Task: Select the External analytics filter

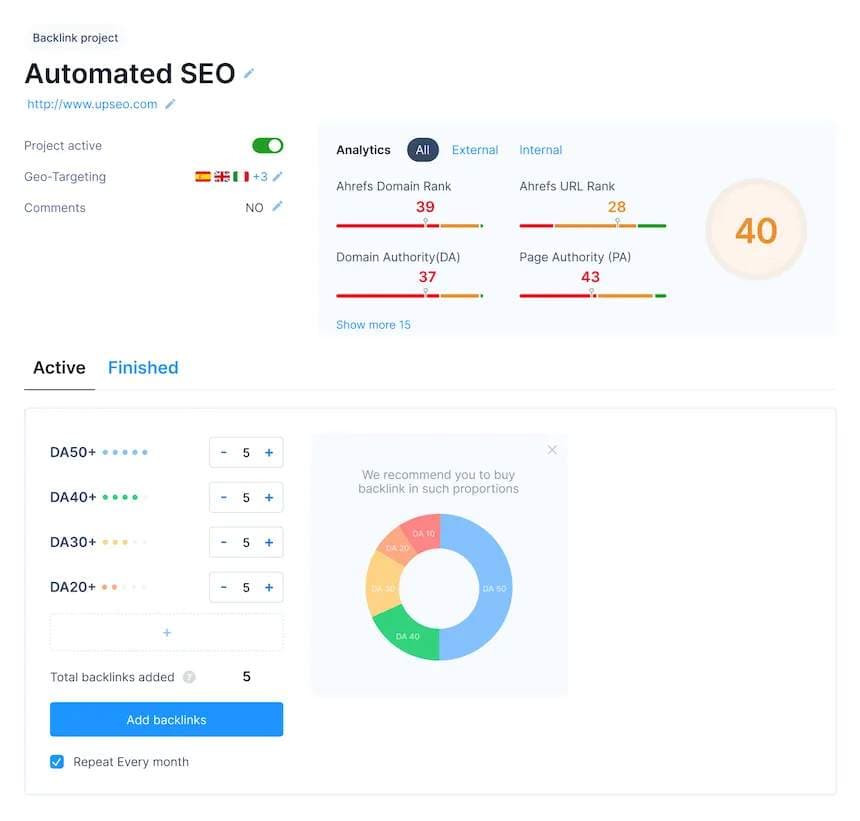Action: point(475,150)
